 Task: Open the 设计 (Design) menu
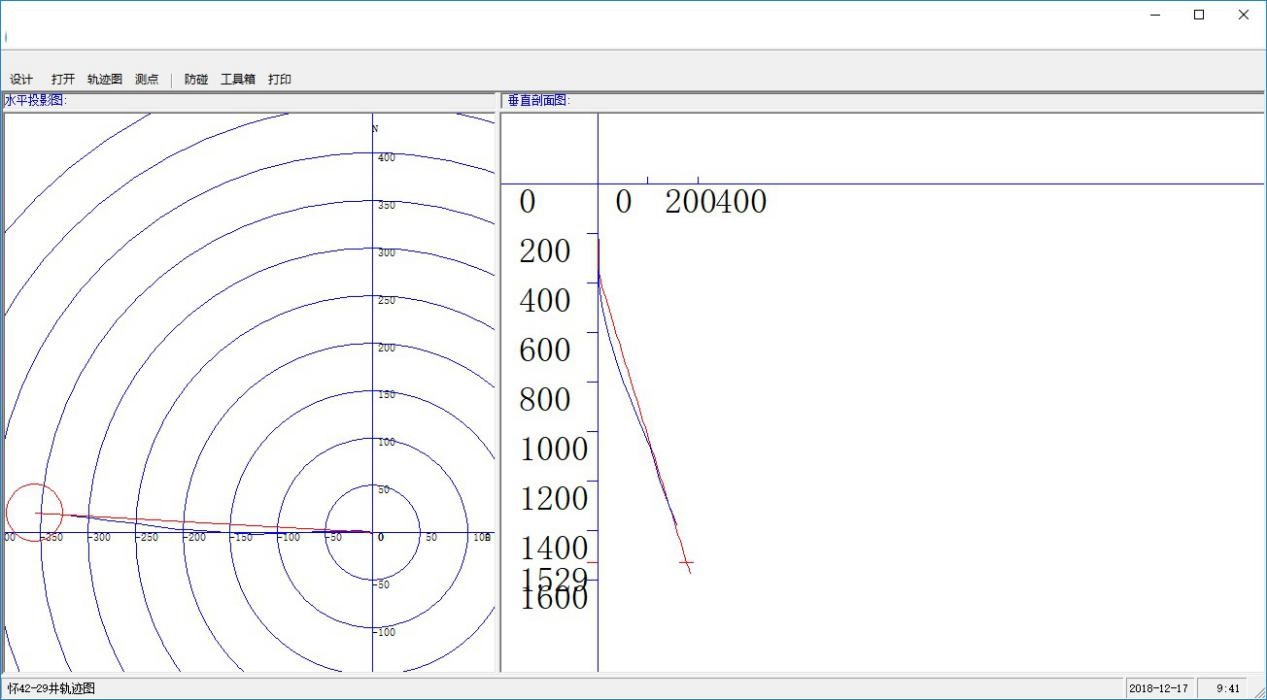[x=21, y=79]
